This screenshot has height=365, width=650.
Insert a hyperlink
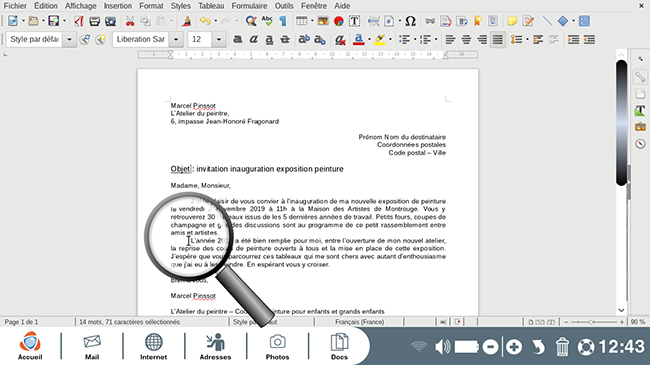[x=430, y=21]
